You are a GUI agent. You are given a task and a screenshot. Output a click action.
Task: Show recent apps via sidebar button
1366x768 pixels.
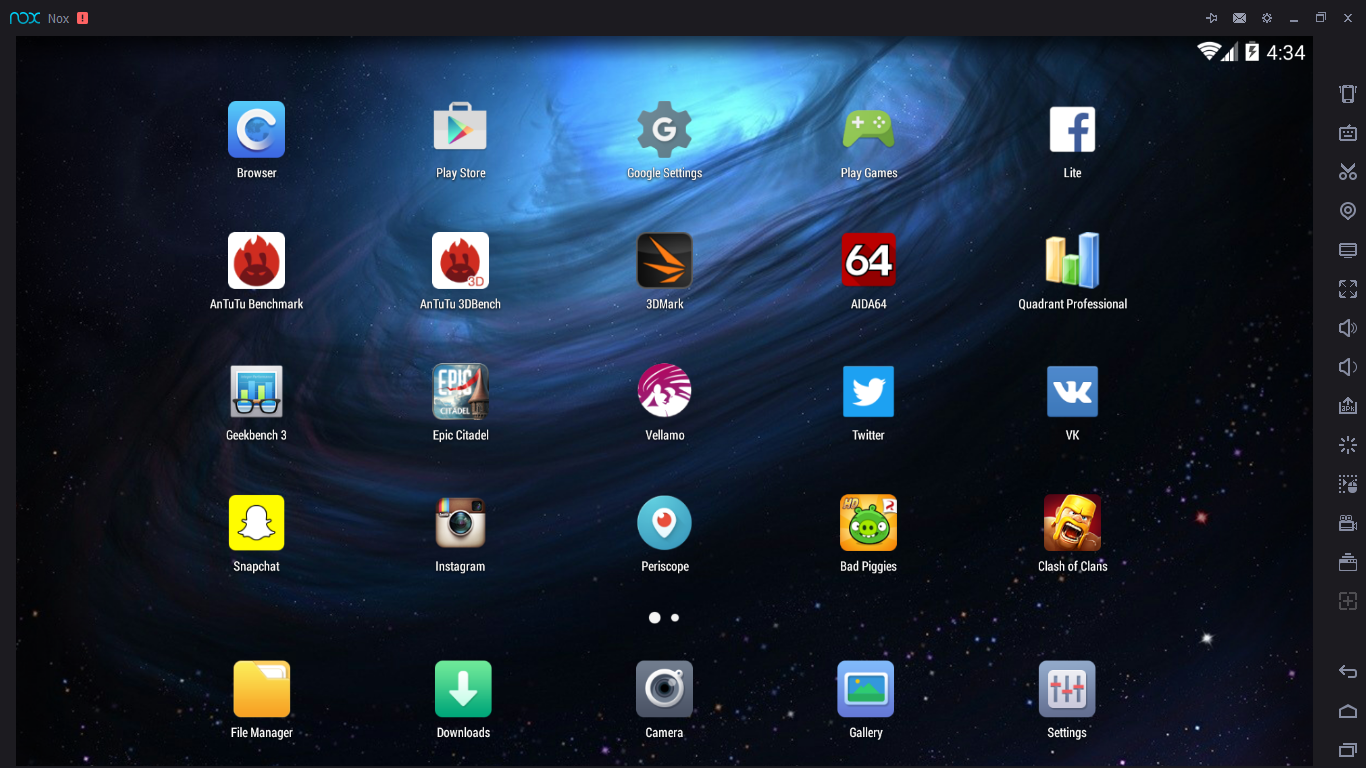(x=1348, y=750)
